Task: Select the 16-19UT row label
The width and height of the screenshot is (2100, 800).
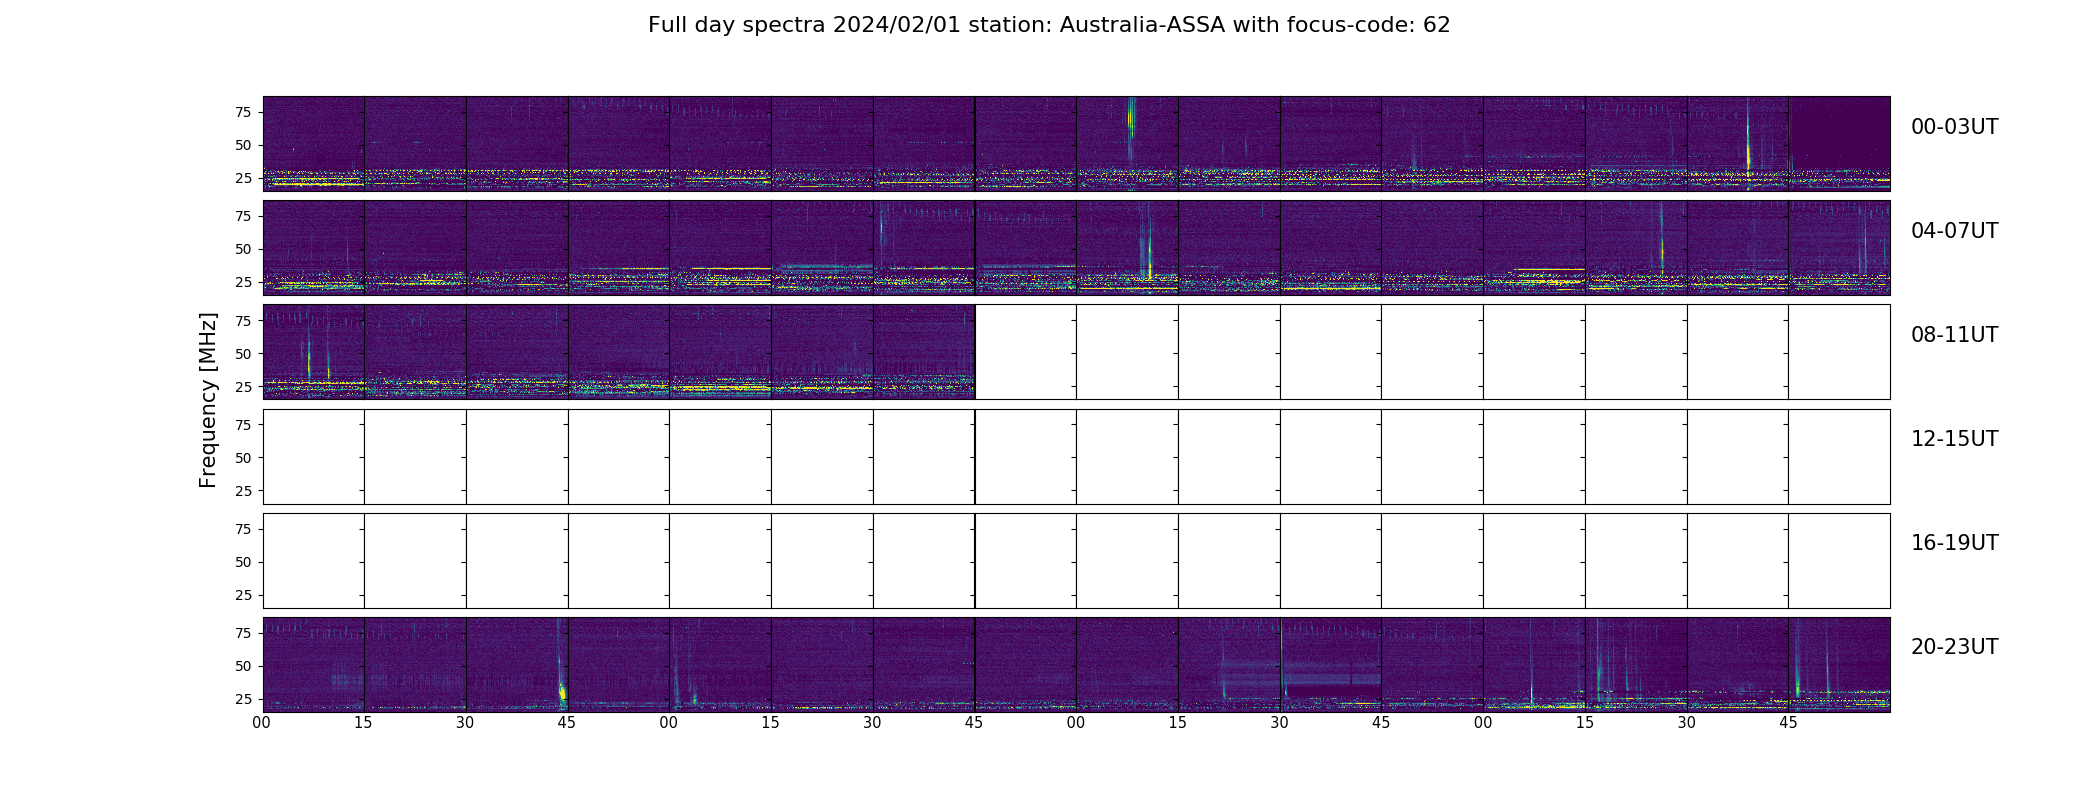Action: pyautogui.click(x=1954, y=543)
